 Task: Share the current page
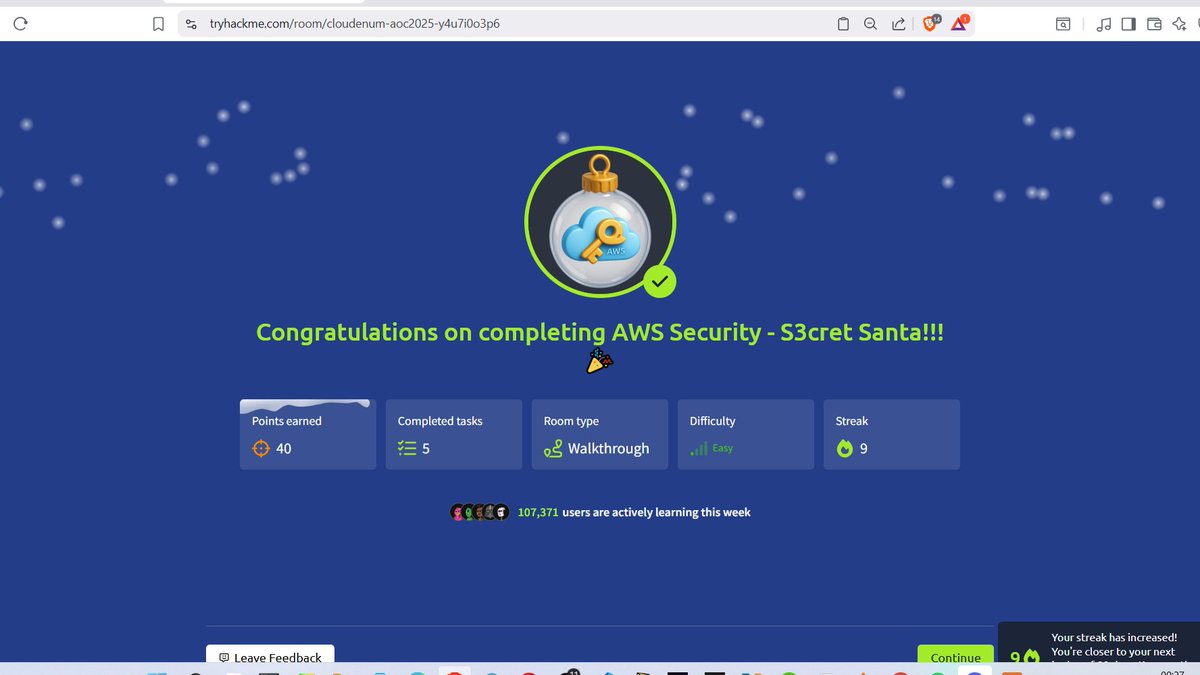898,23
